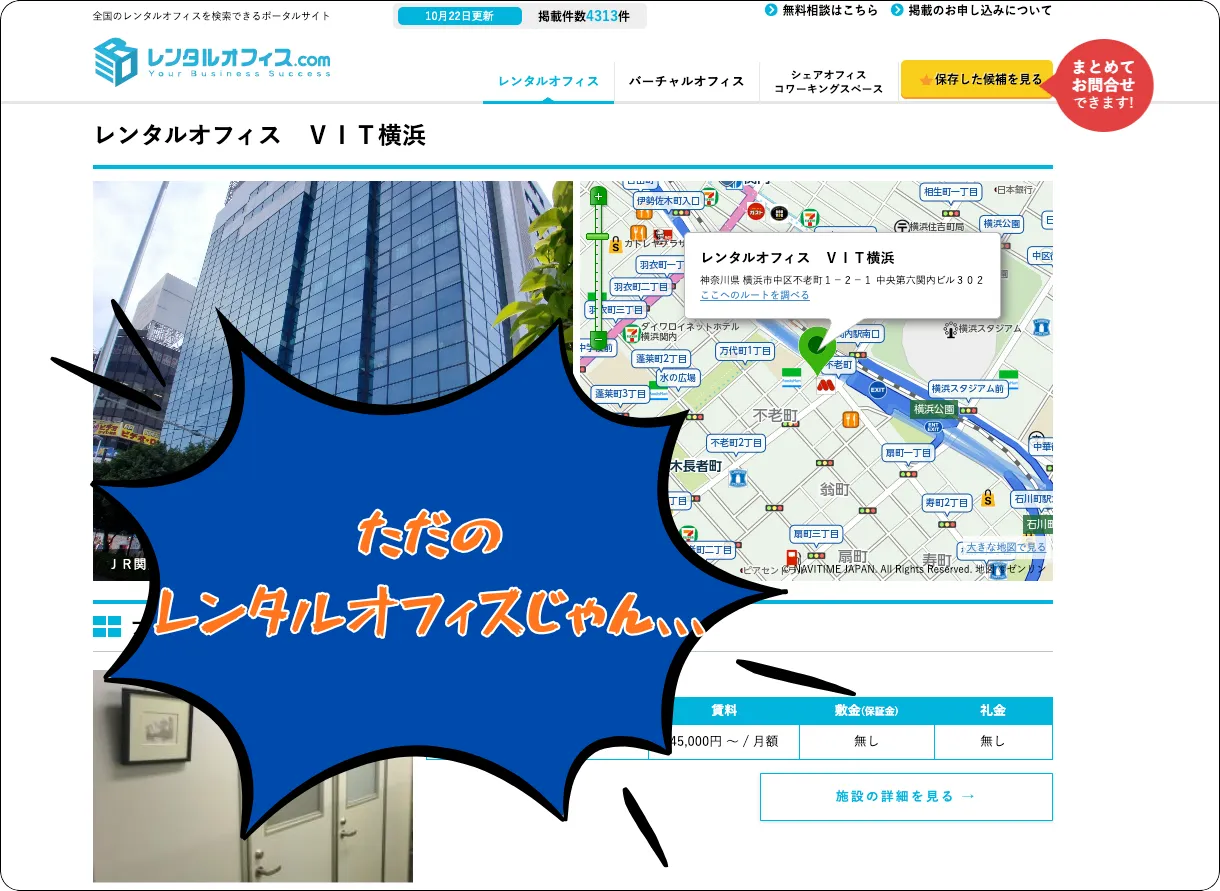Click the red M metro icon near 不老町
This screenshot has height=891, width=1220.
(x=824, y=386)
